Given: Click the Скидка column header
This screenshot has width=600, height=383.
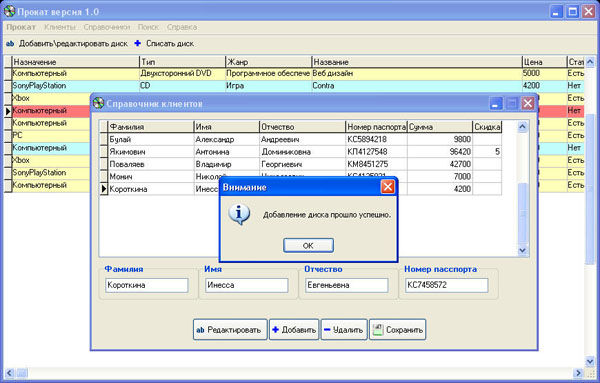Looking at the screenshot, I should click(x=487, y=127).
